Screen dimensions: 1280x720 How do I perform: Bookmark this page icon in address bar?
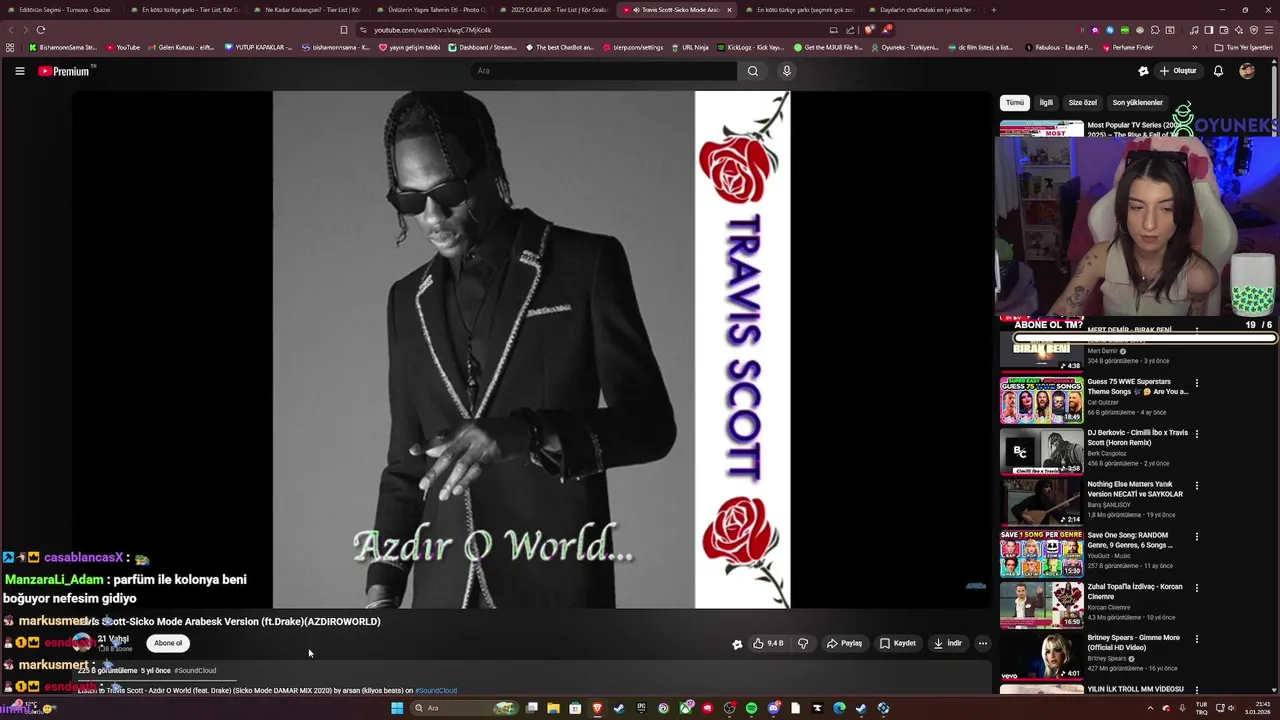coord(344,30)
